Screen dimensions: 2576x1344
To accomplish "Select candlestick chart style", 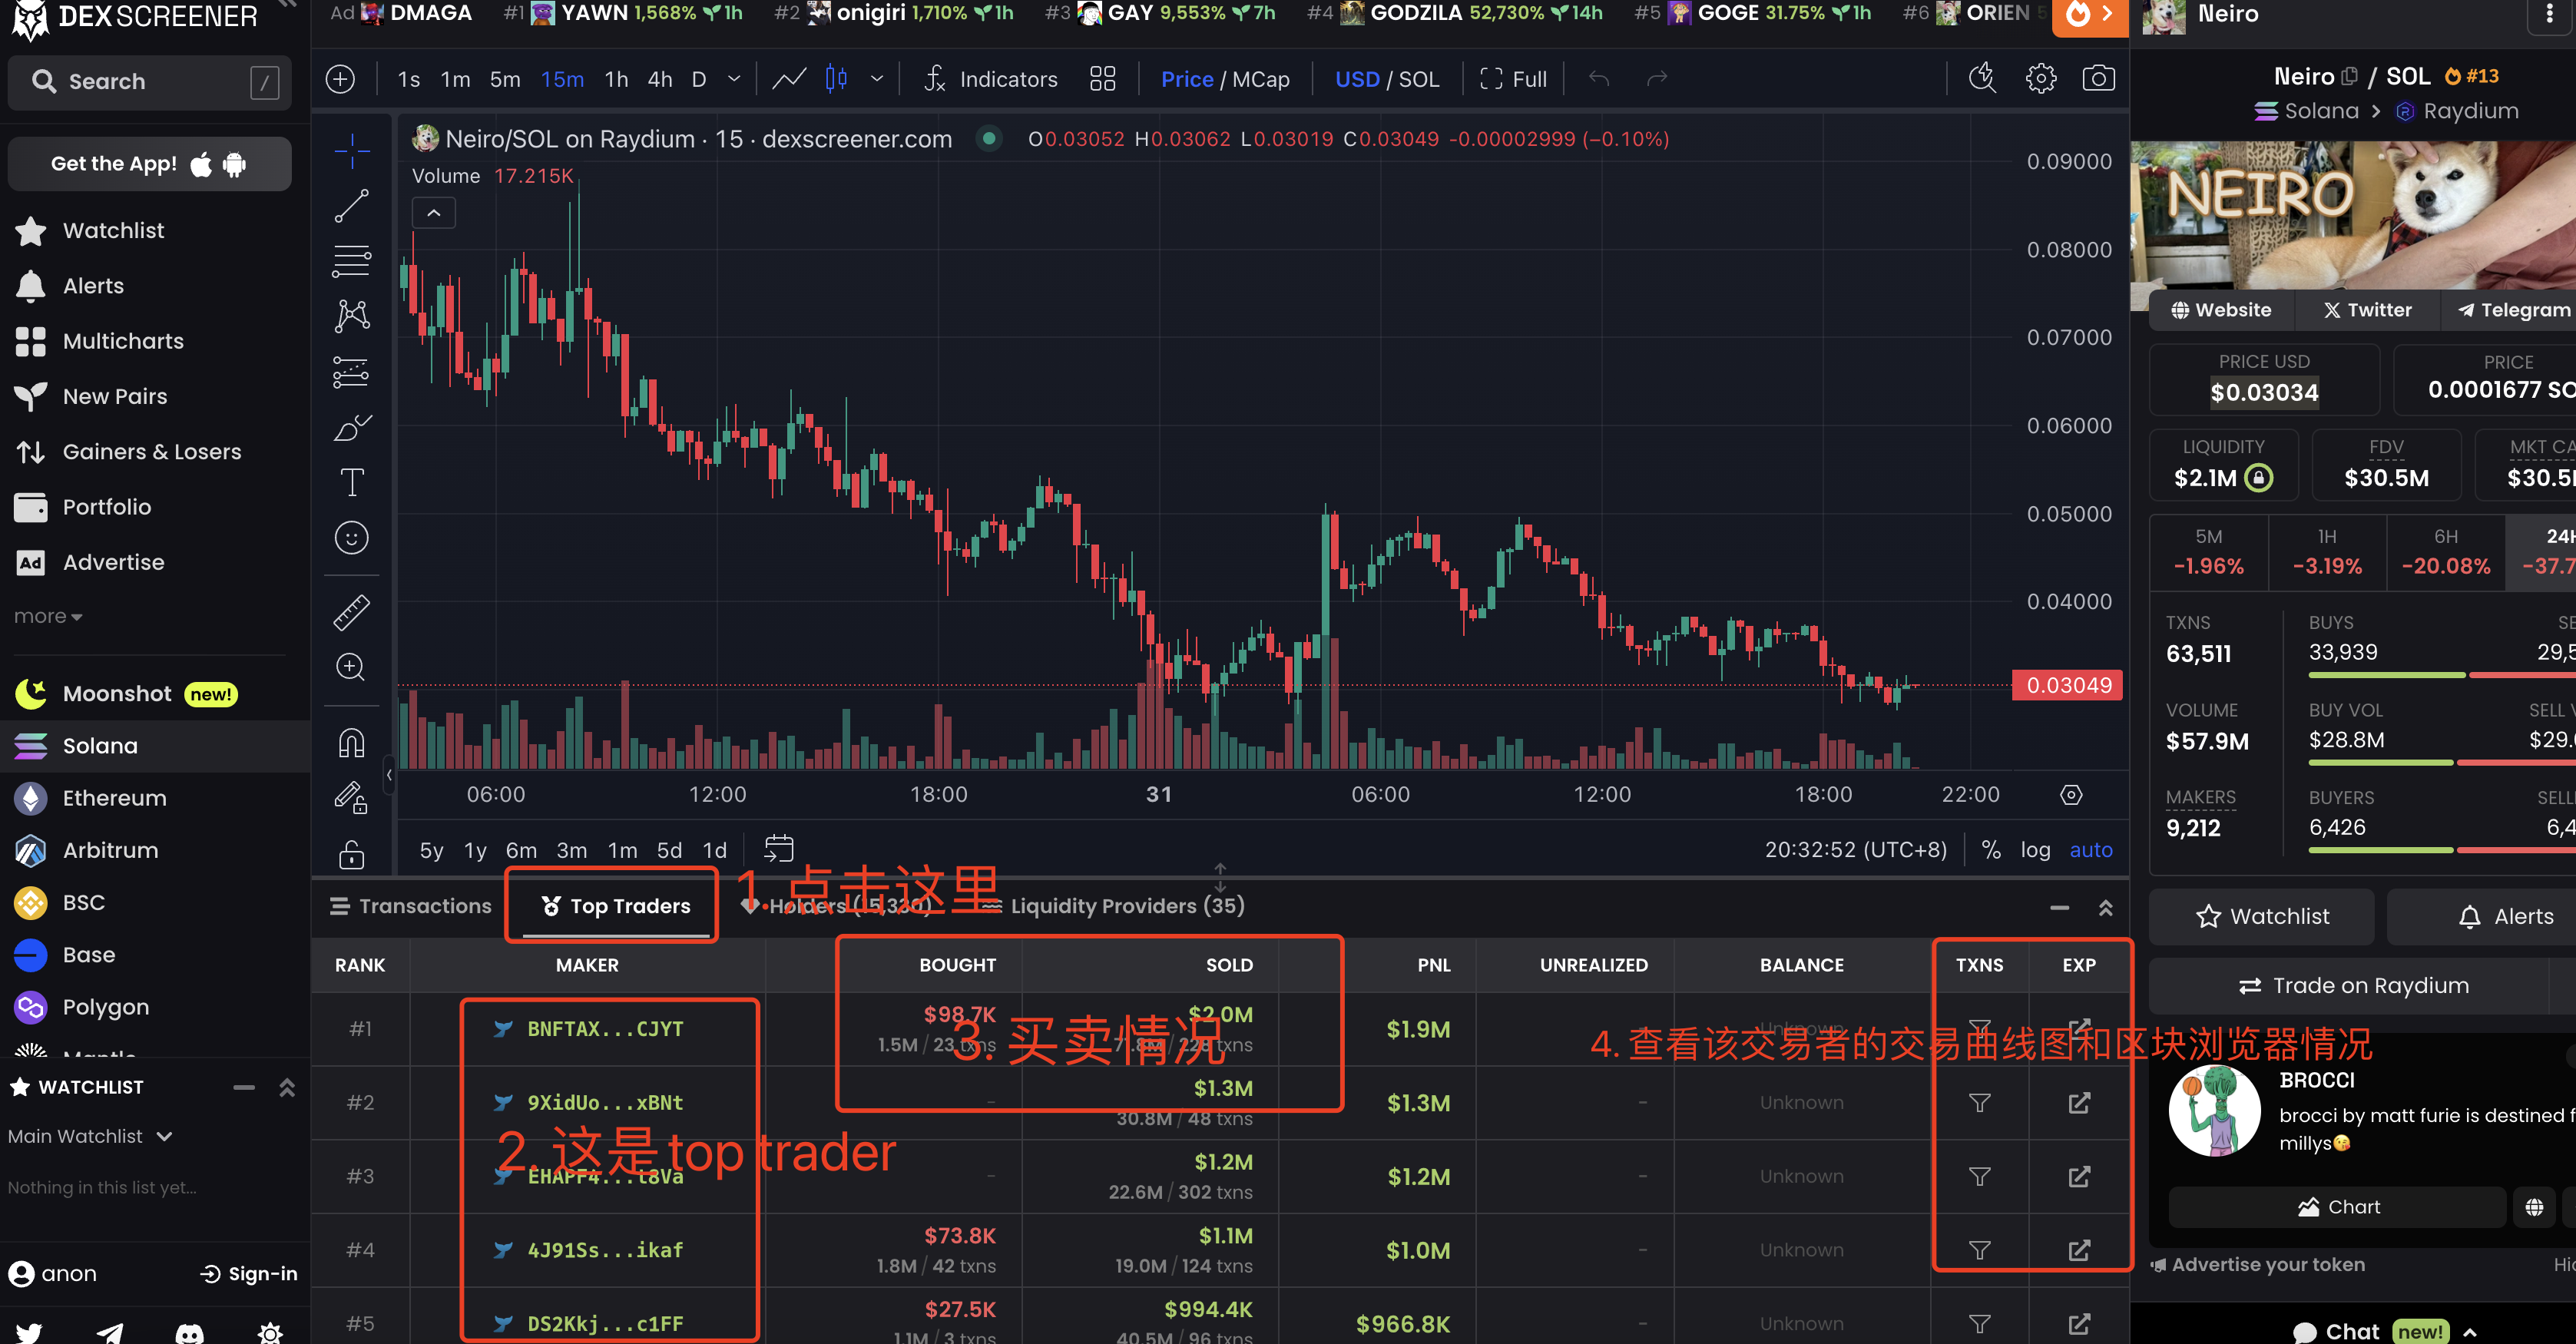I will 836,79.
